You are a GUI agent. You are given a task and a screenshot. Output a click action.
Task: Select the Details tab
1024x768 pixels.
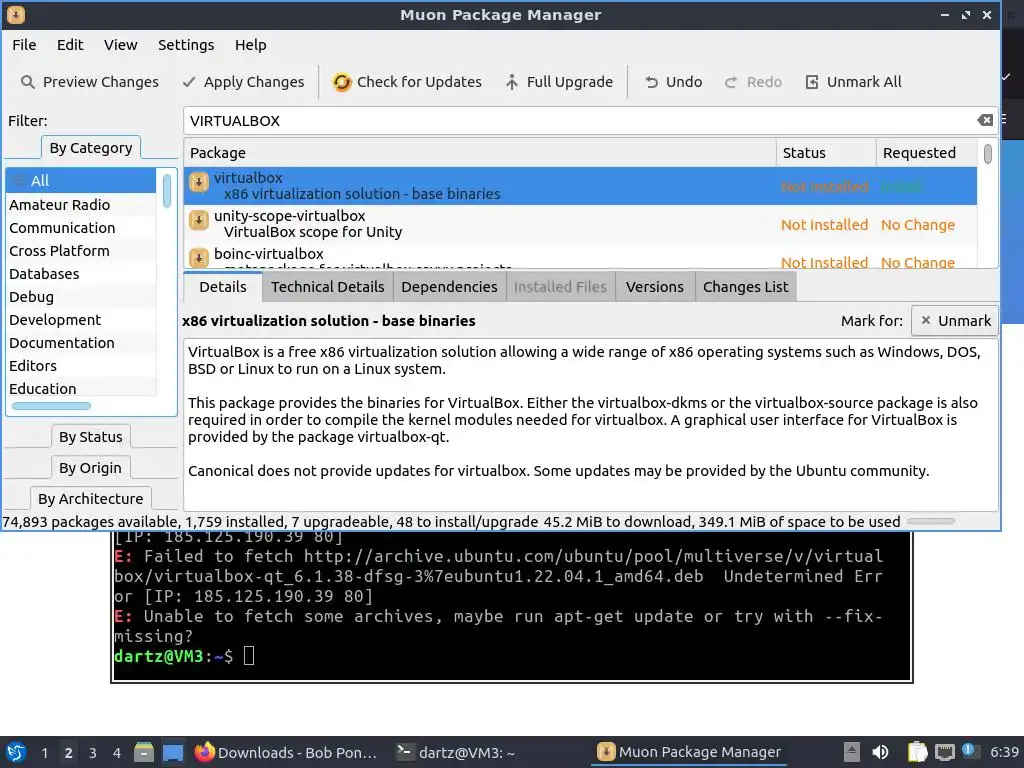tap(223, 287)
